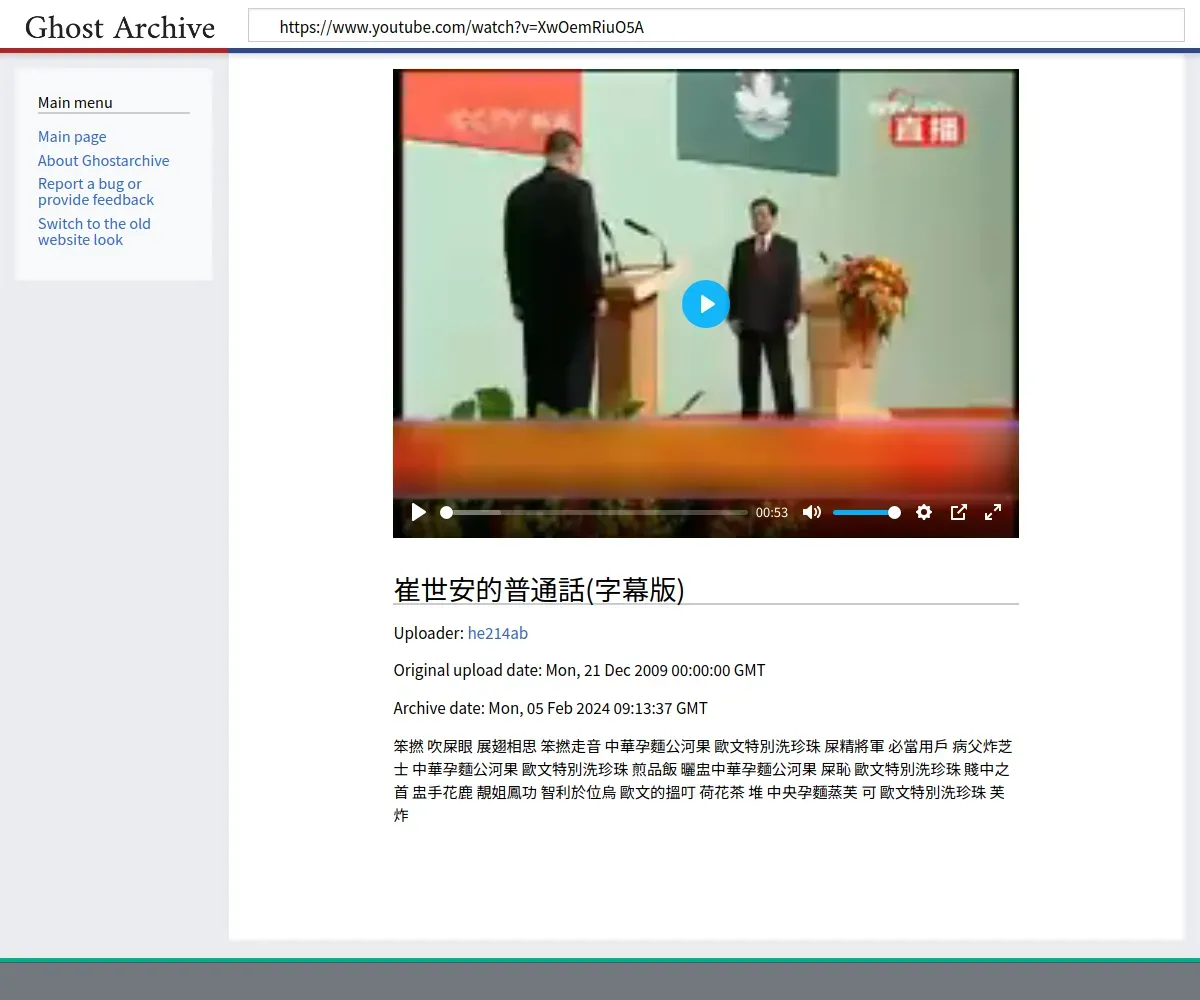Viewport: 1200px width, 1000px height.
Task: Open About Ghostarchive link
Action: 104,161
